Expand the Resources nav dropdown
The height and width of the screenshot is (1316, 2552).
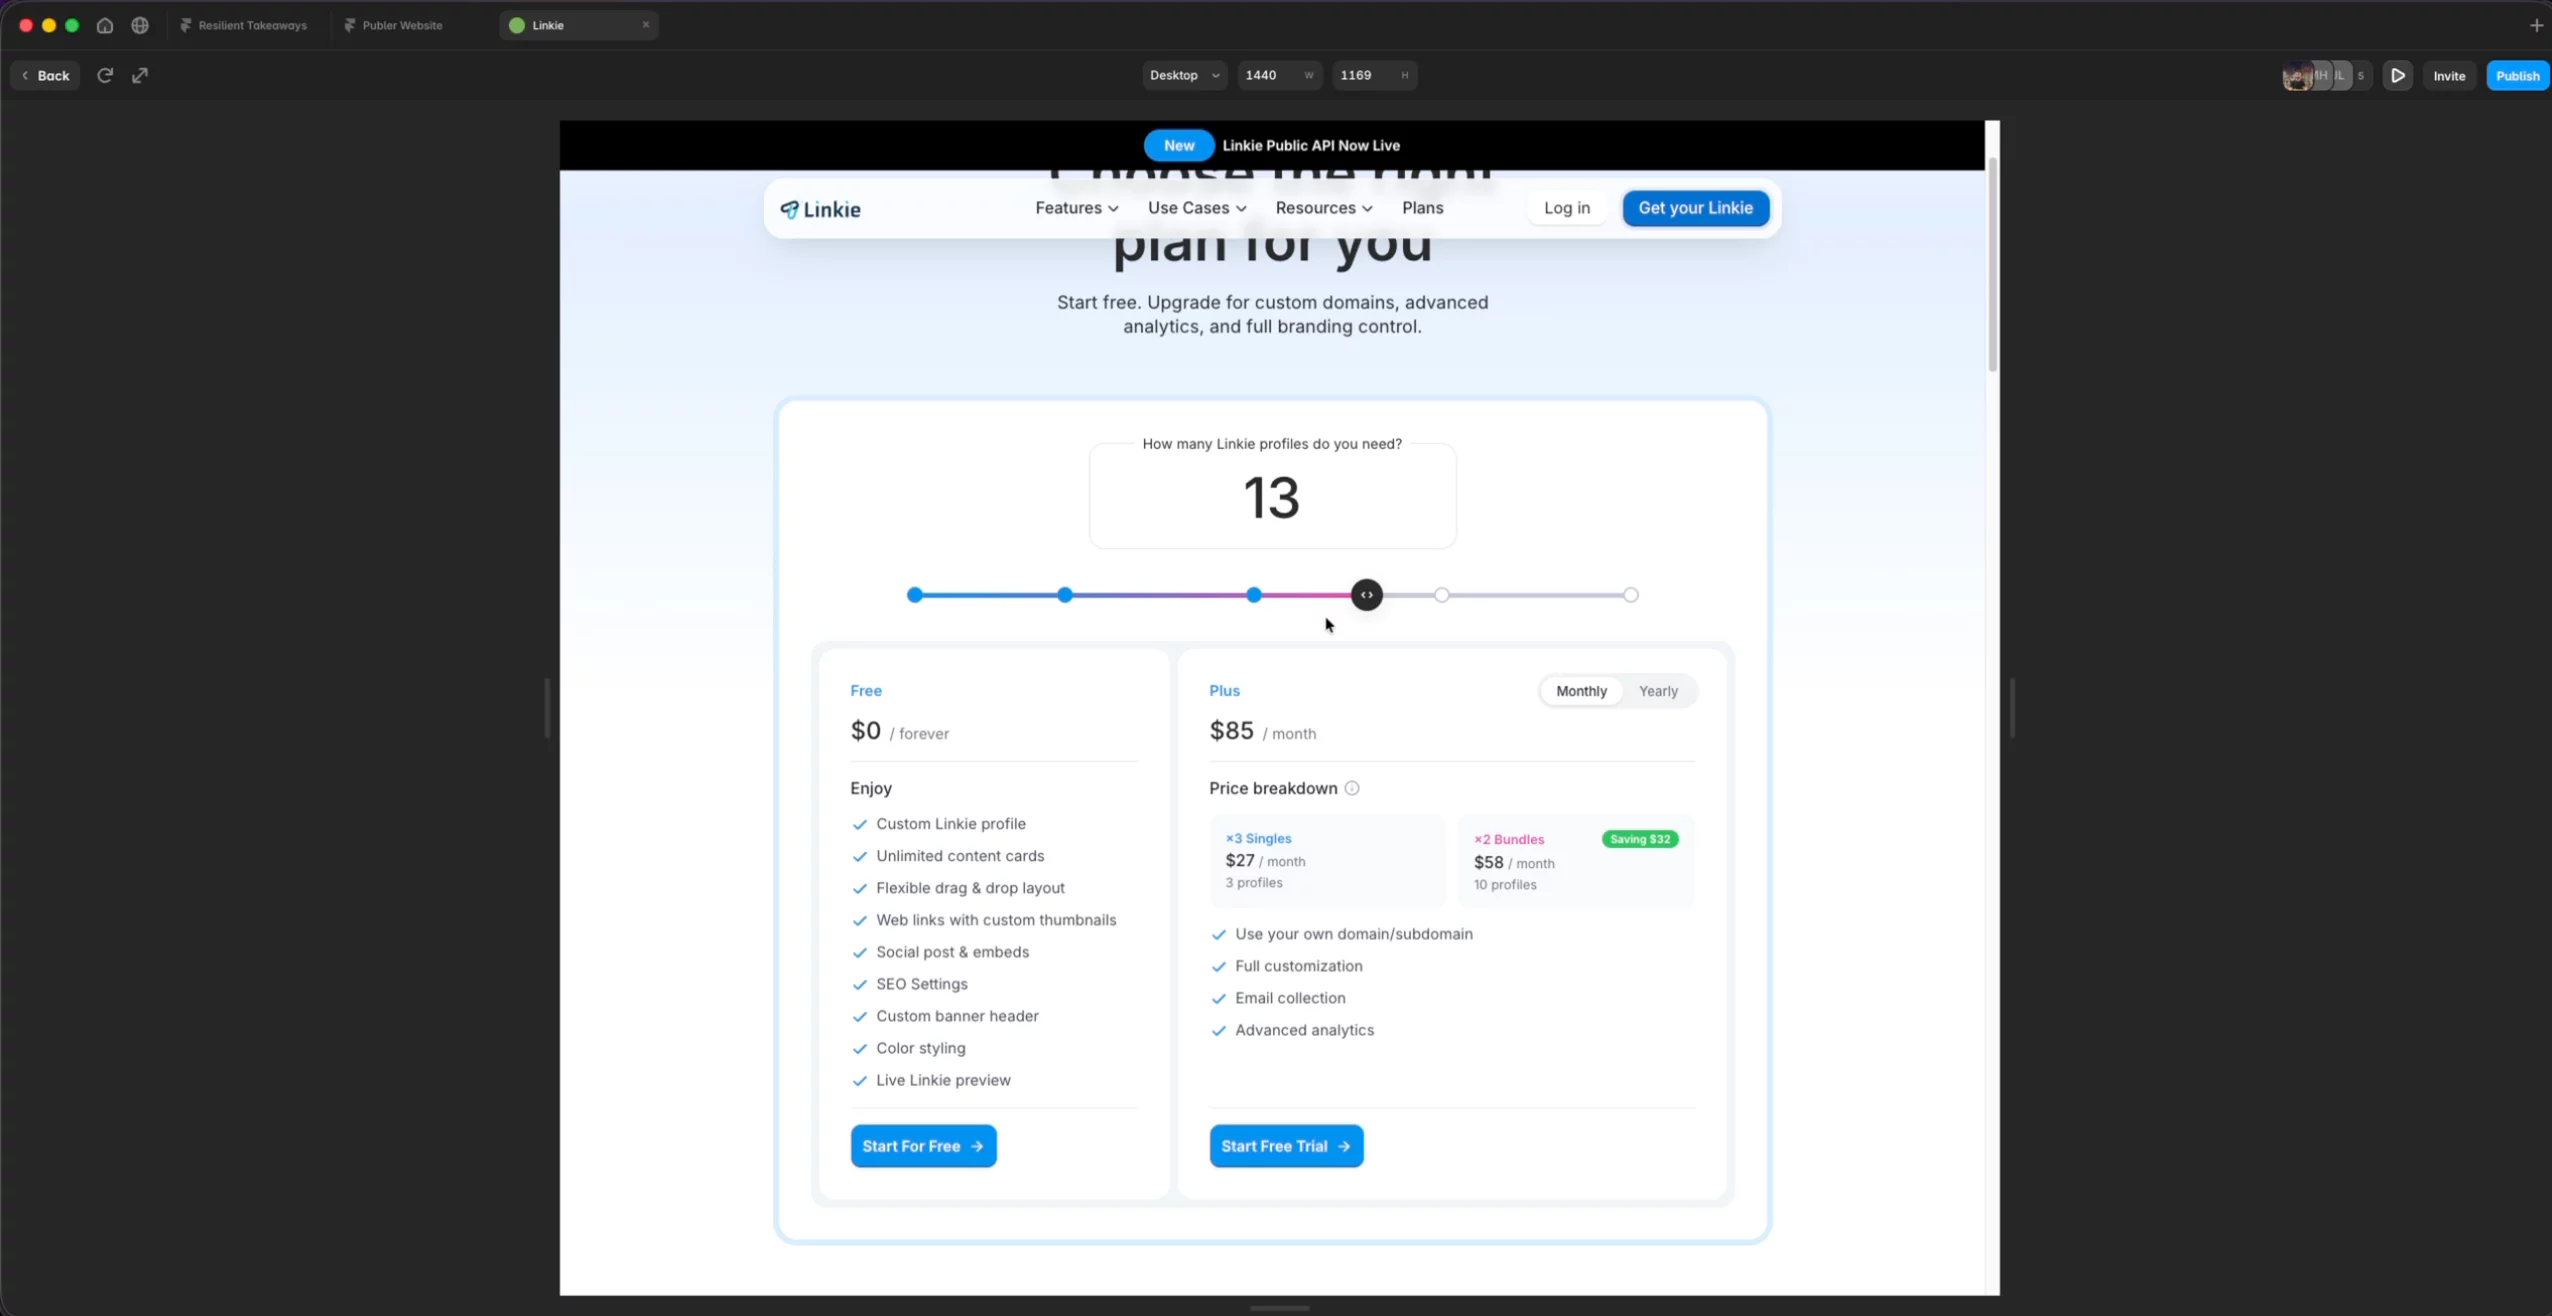tap(1324, 208)
